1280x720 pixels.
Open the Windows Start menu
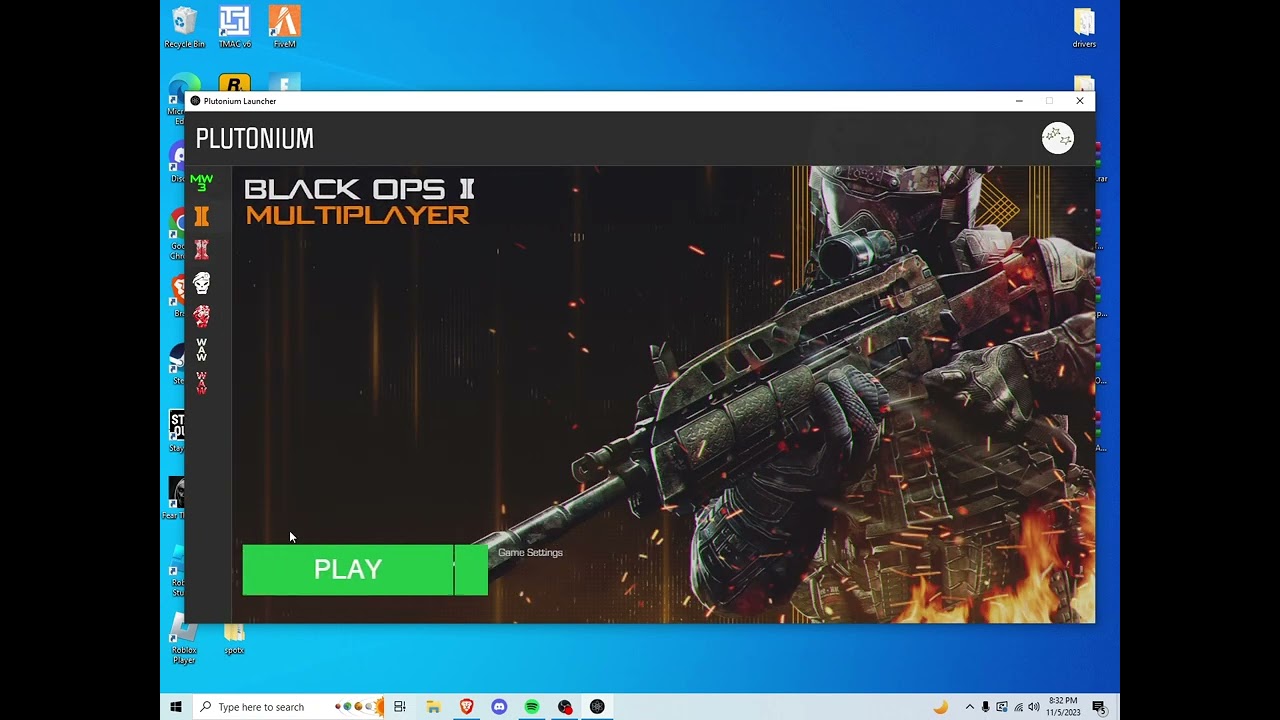pyautogui.click(x=176, y=707)
